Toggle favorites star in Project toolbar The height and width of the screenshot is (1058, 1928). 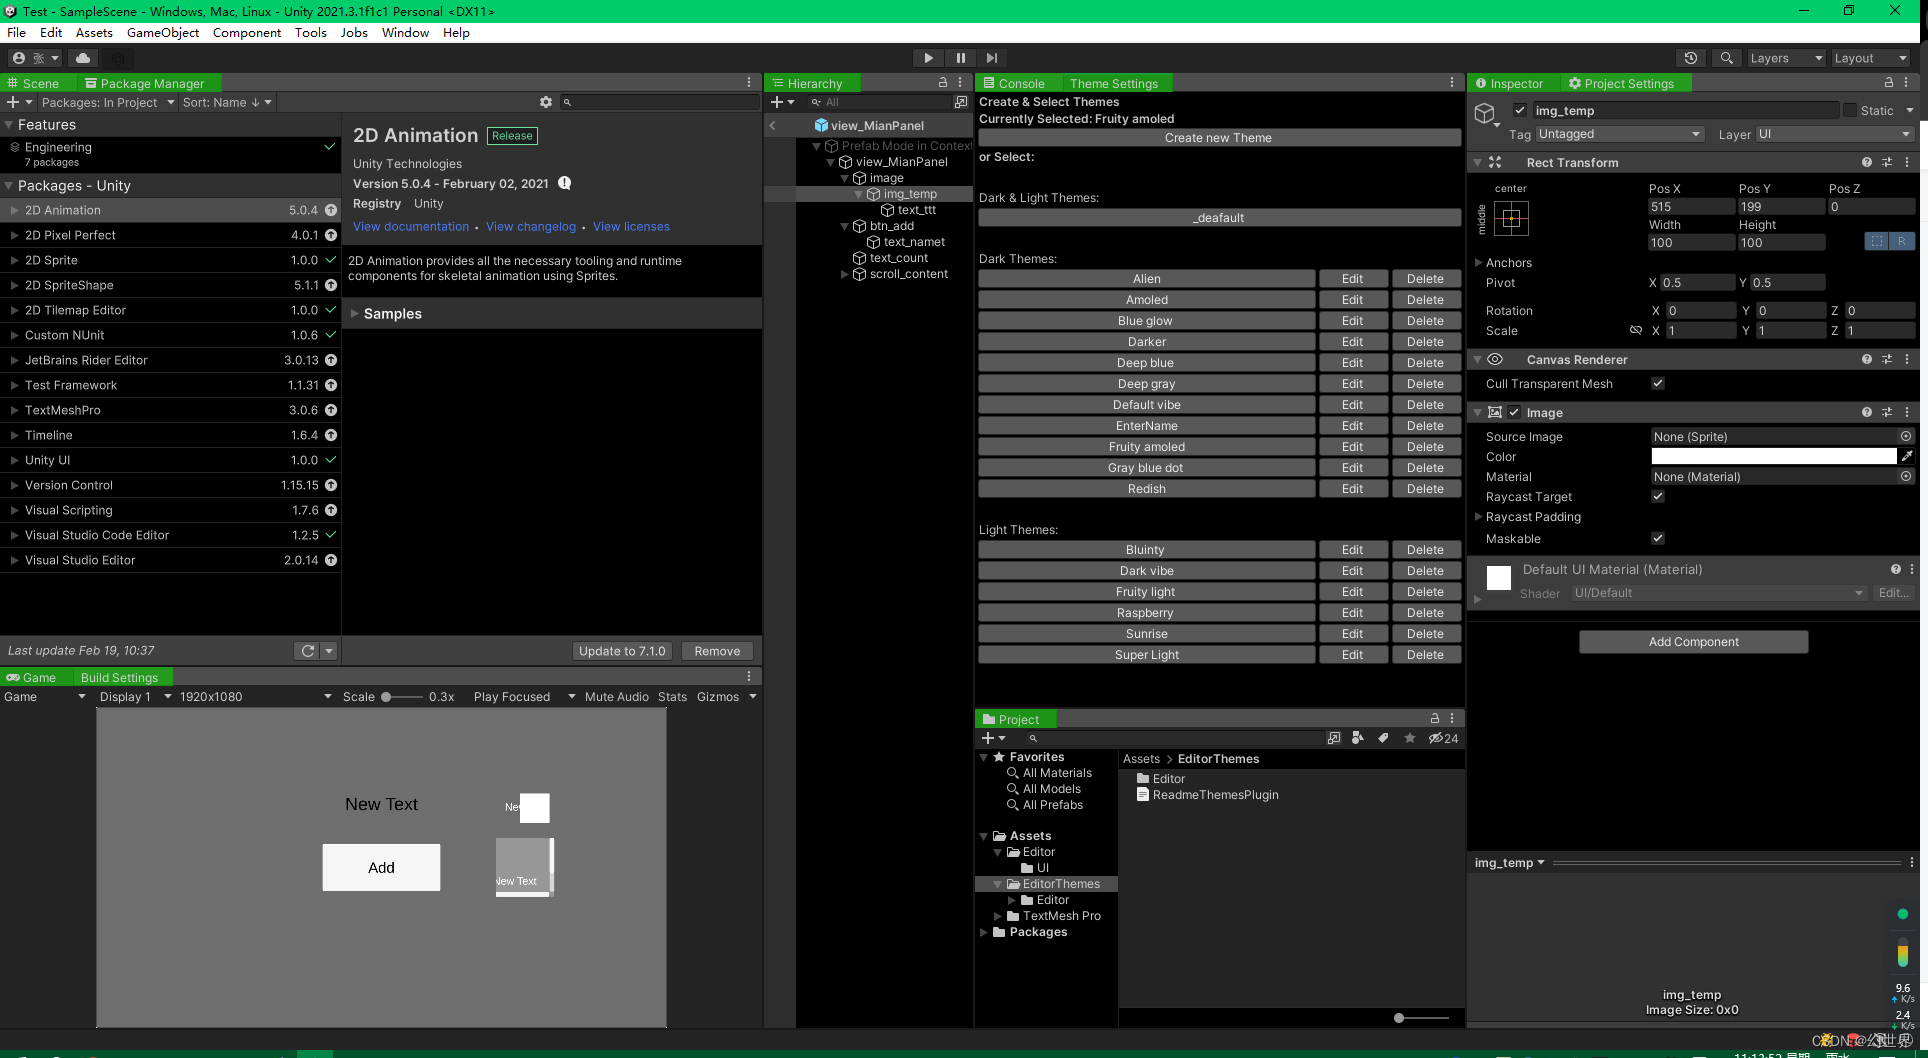(x=1410, y=738)
